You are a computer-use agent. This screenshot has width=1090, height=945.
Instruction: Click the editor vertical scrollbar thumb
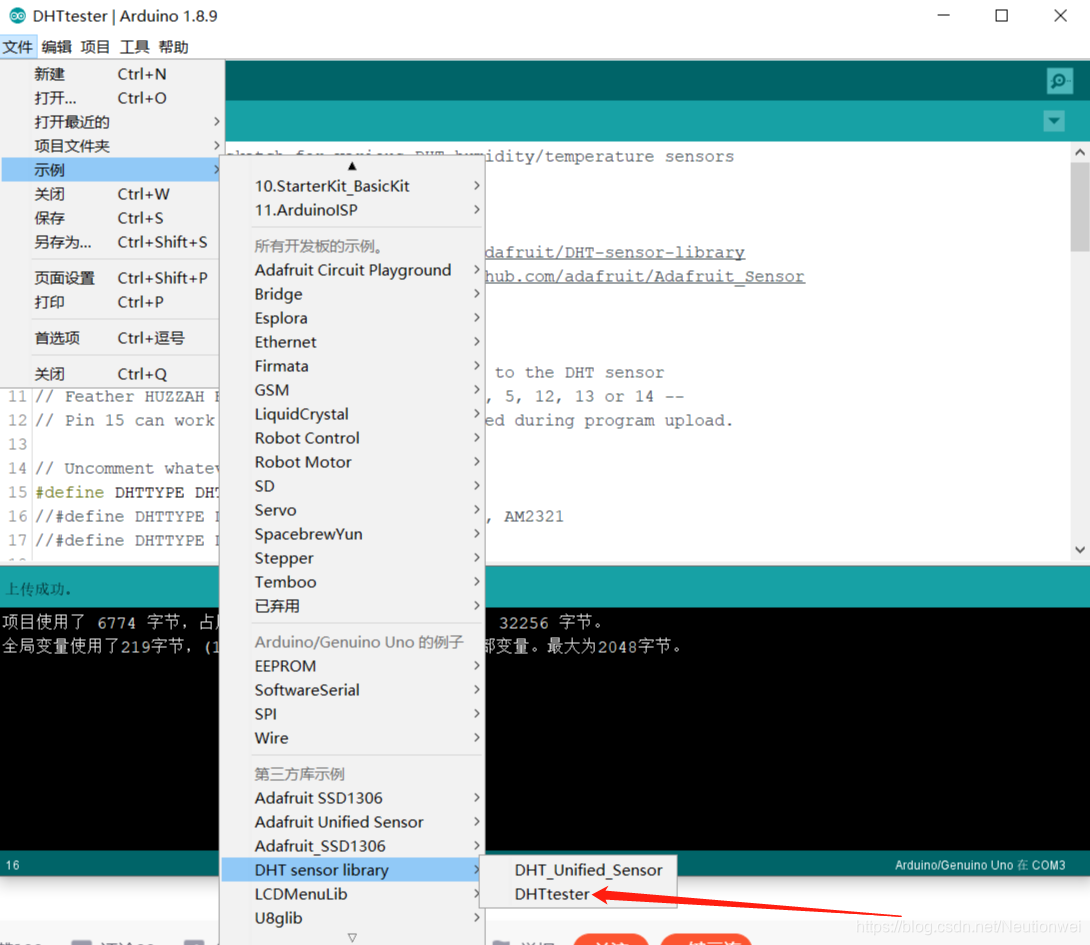[x=1080, y=207]
